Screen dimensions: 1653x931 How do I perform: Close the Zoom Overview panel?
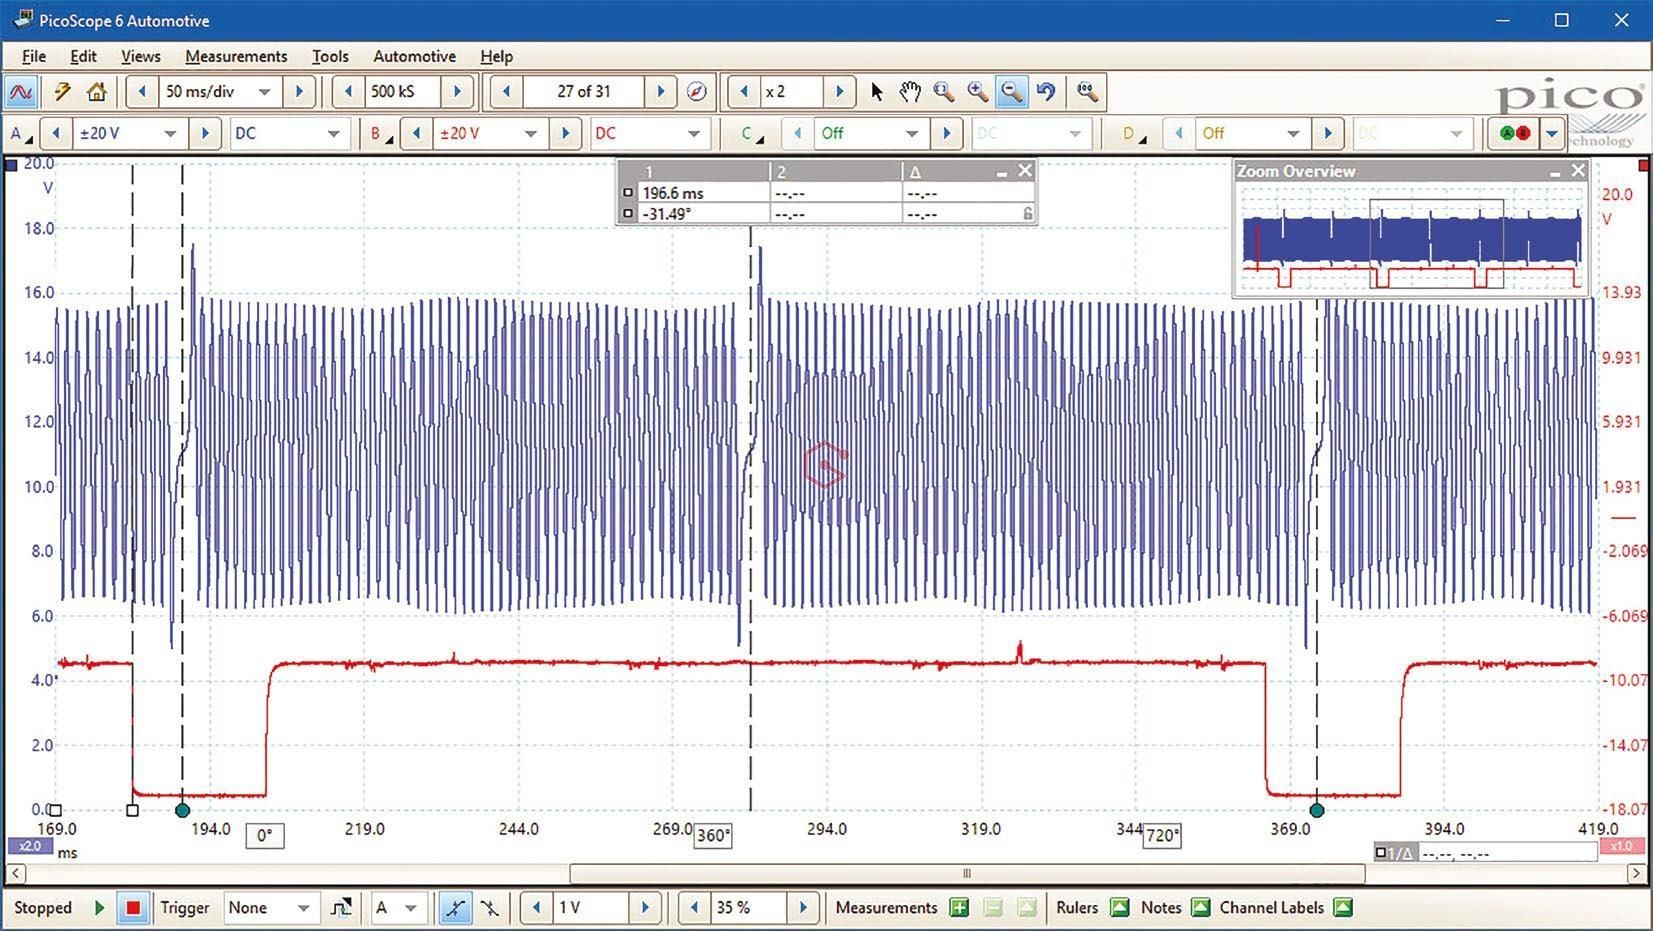(1578, 171)
